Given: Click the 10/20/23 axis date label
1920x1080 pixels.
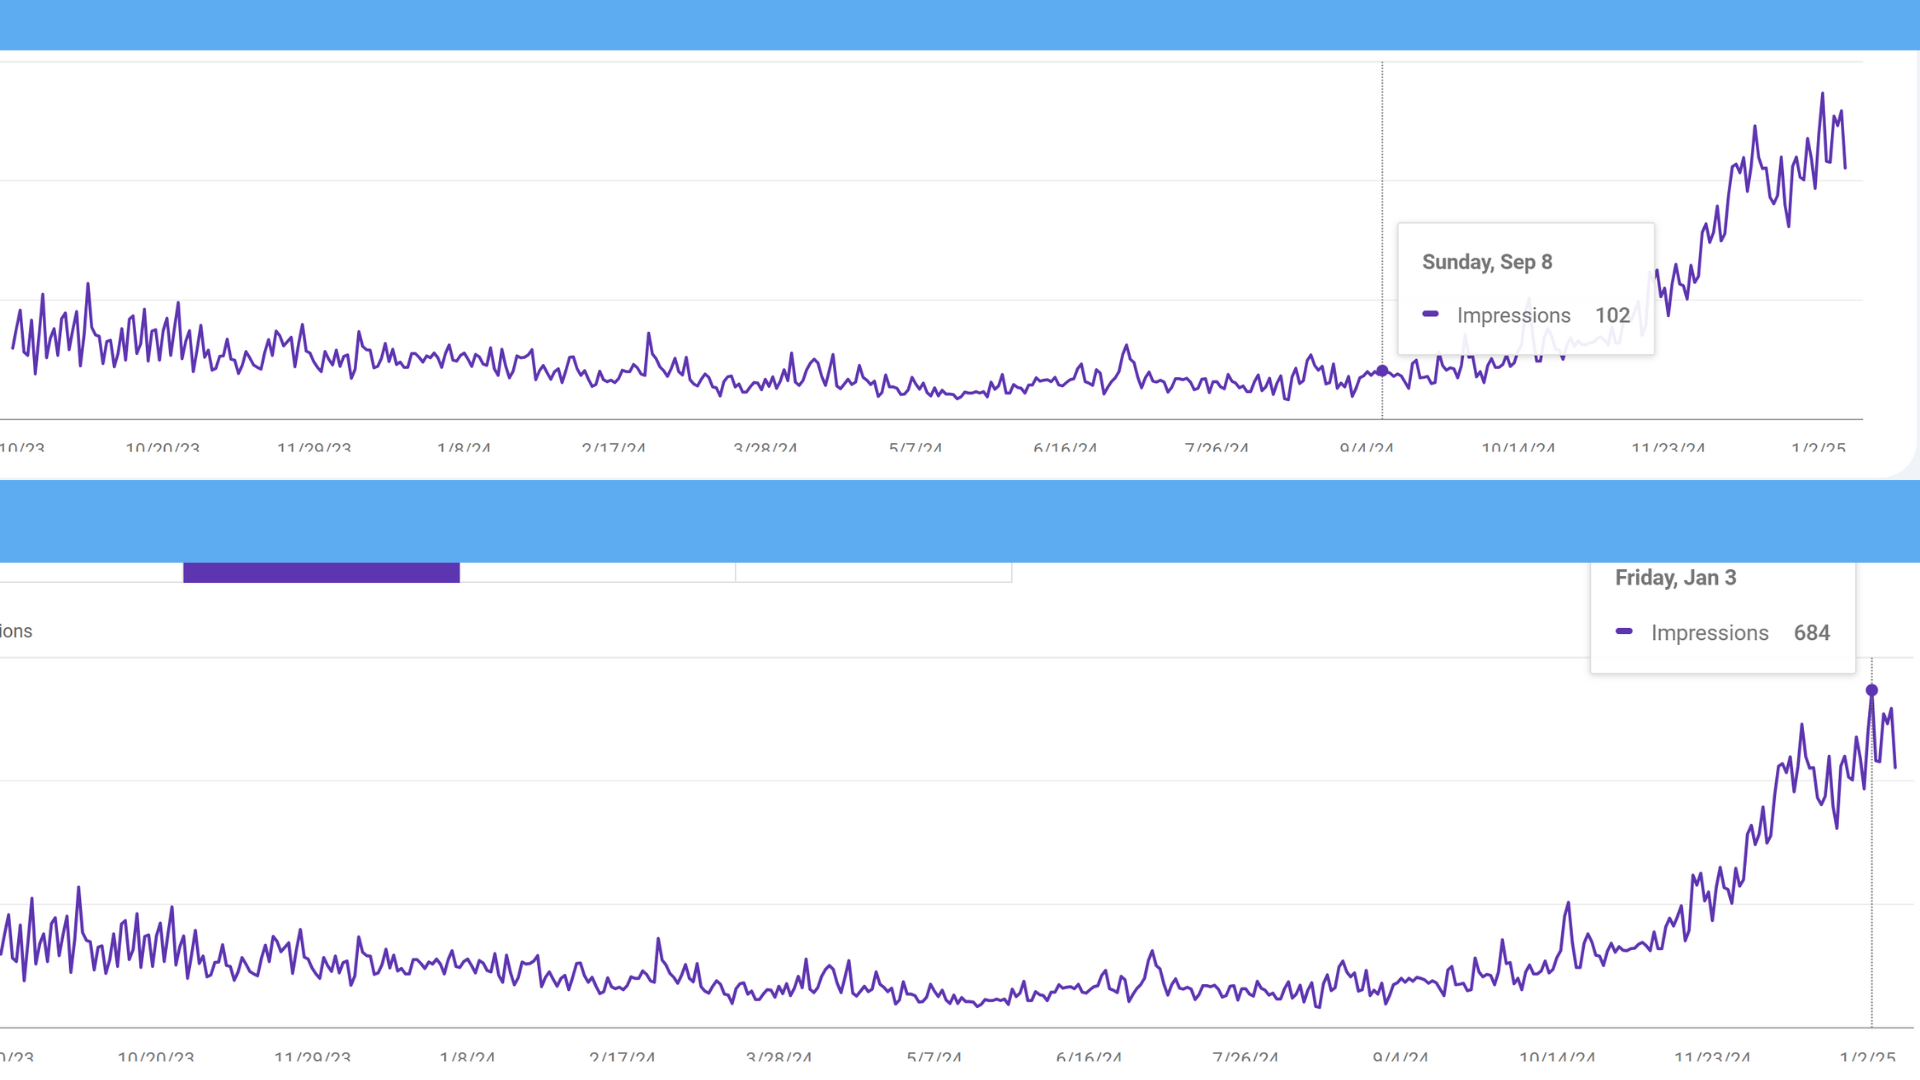Looking at the screenshot, I should (162, 449).
